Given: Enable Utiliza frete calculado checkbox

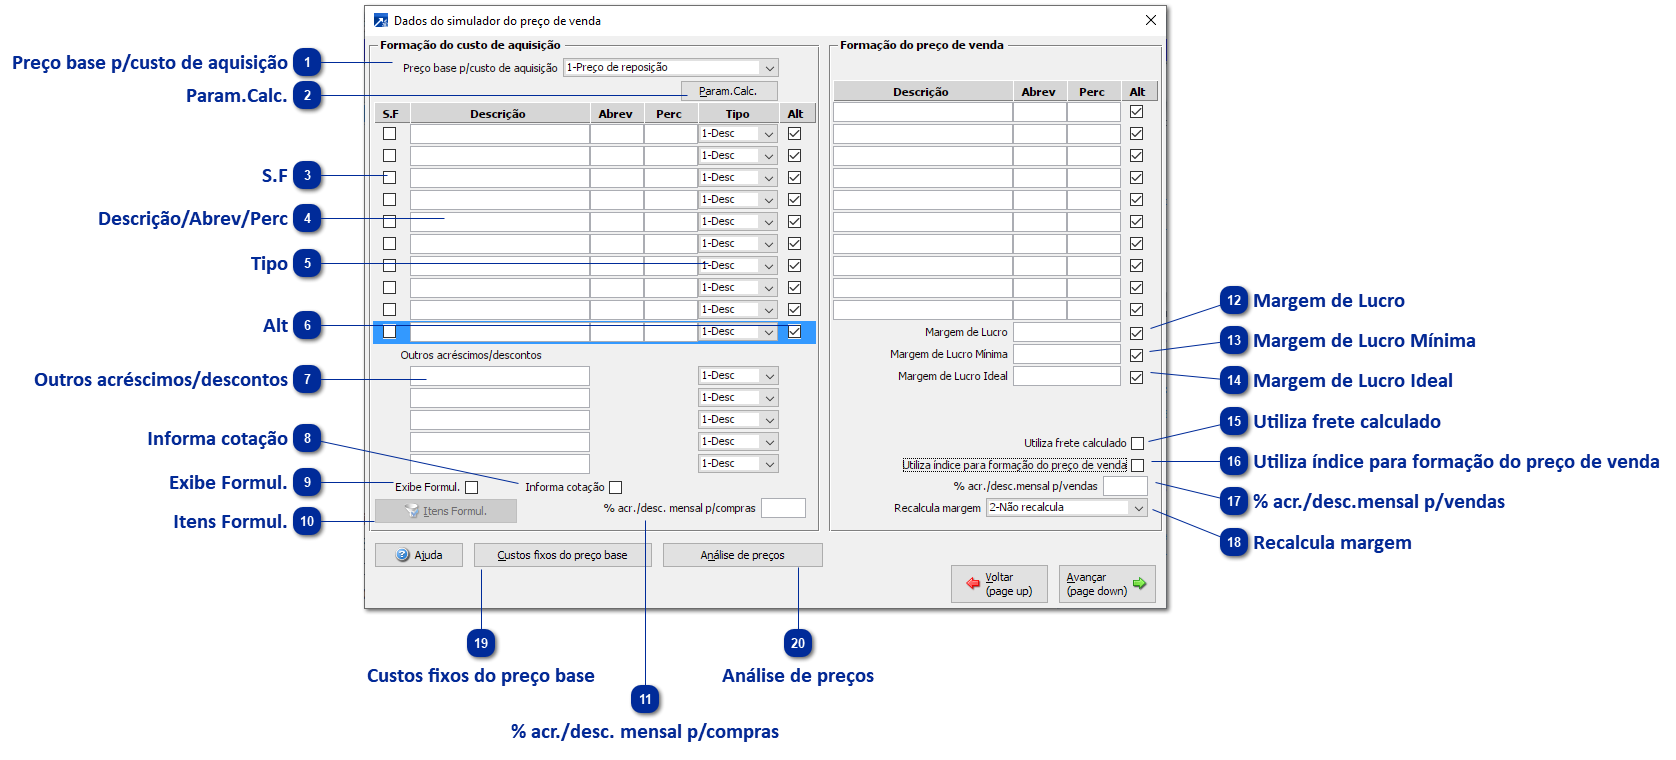Looking at the screenshot, I should (1137, 443).
